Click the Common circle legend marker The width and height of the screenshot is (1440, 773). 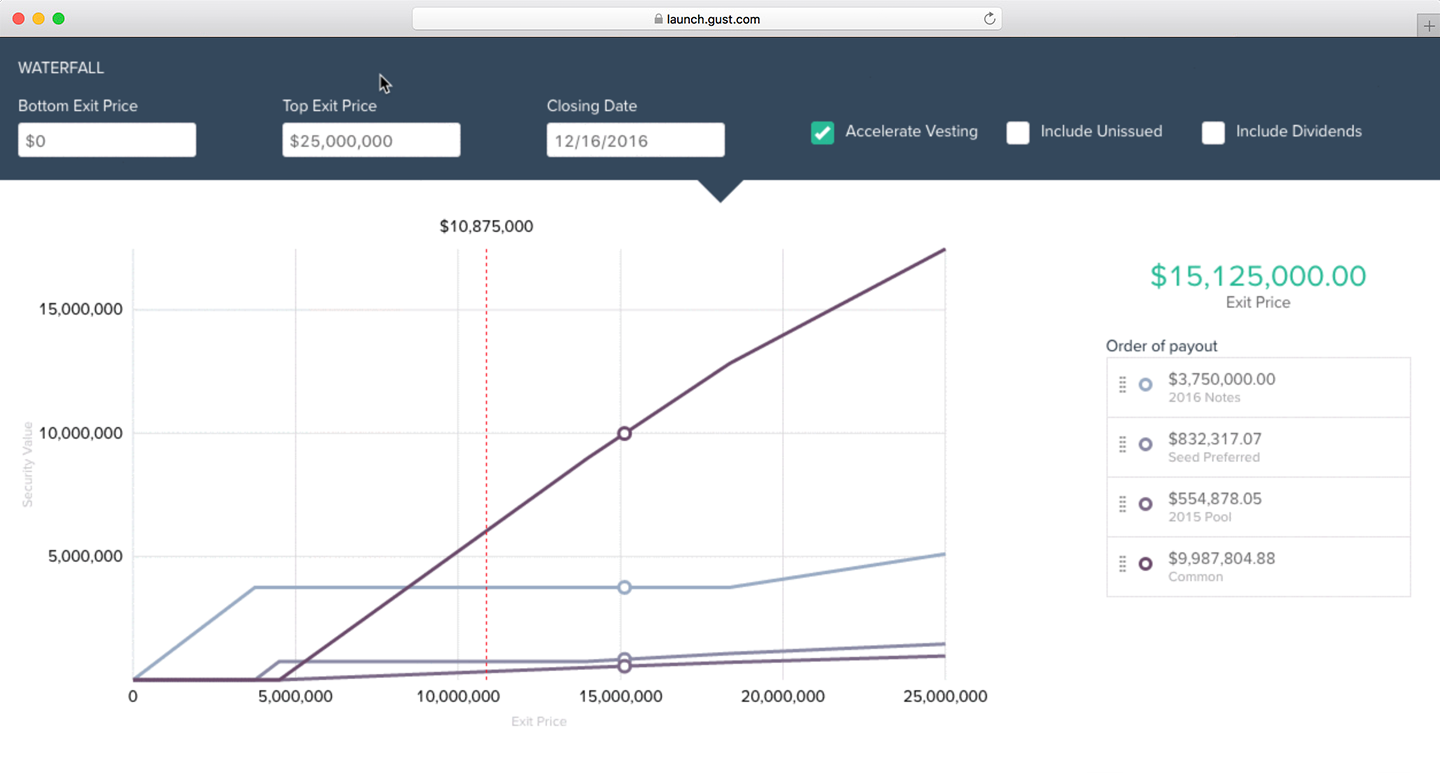1146,564
